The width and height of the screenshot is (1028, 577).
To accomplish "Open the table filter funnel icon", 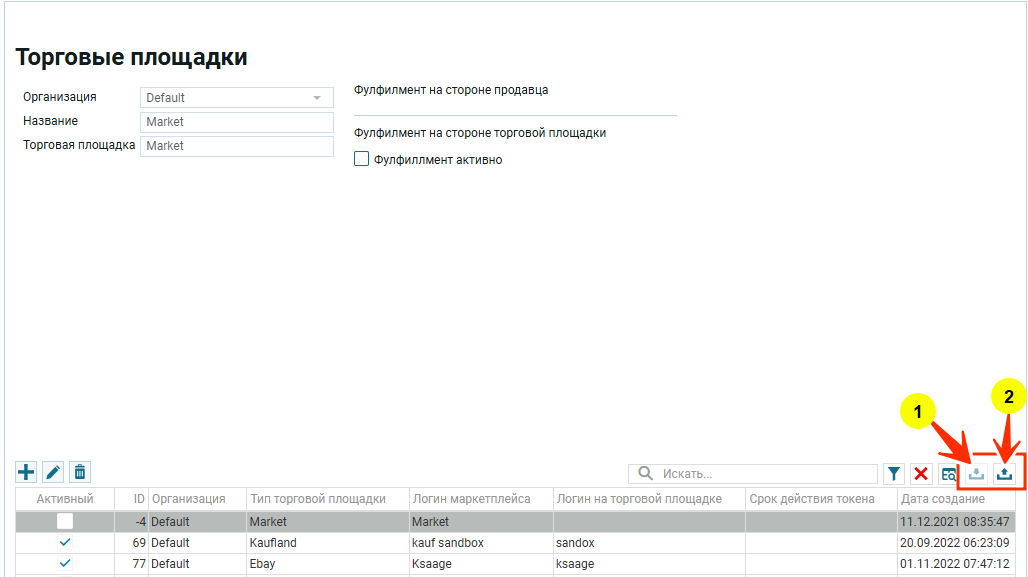I will (x=894, y=474).
